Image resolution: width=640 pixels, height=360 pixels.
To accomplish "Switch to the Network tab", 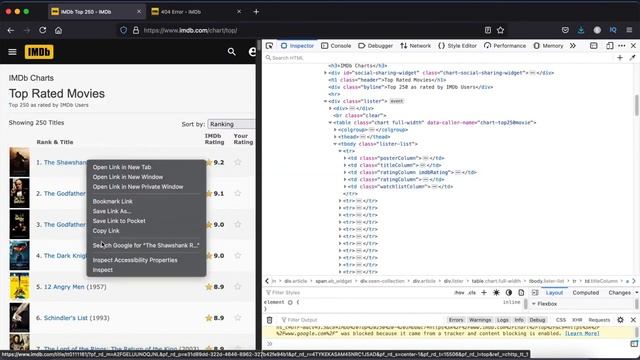I will coord(415,46).
